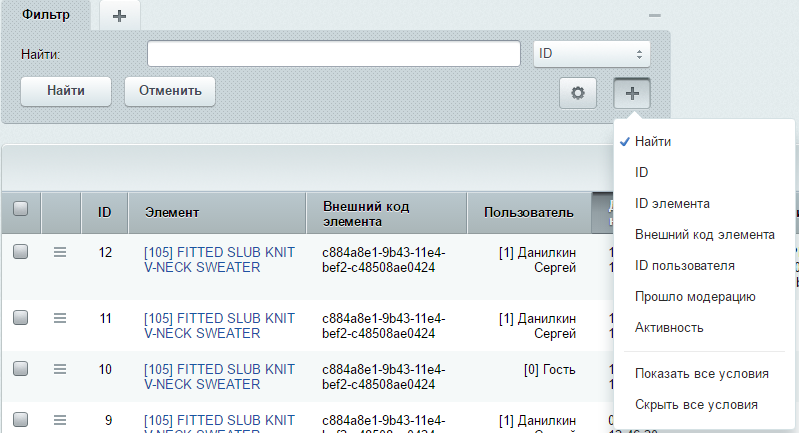799x433 pixels.
Task: Select ID condition in the menu
Action: pyautogui.click(x=641, y=173)
